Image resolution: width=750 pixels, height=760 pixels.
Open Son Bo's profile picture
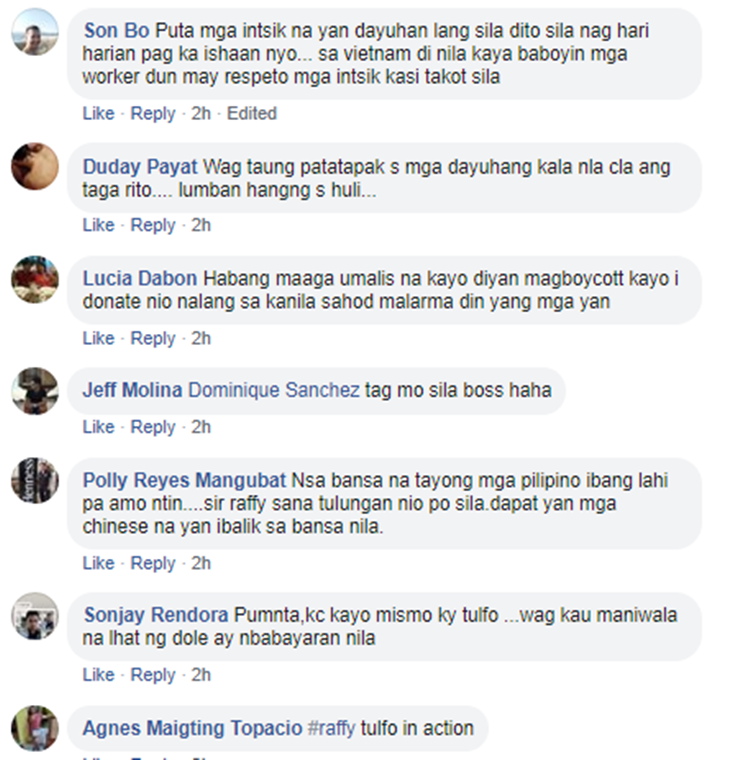pos(35,32)
